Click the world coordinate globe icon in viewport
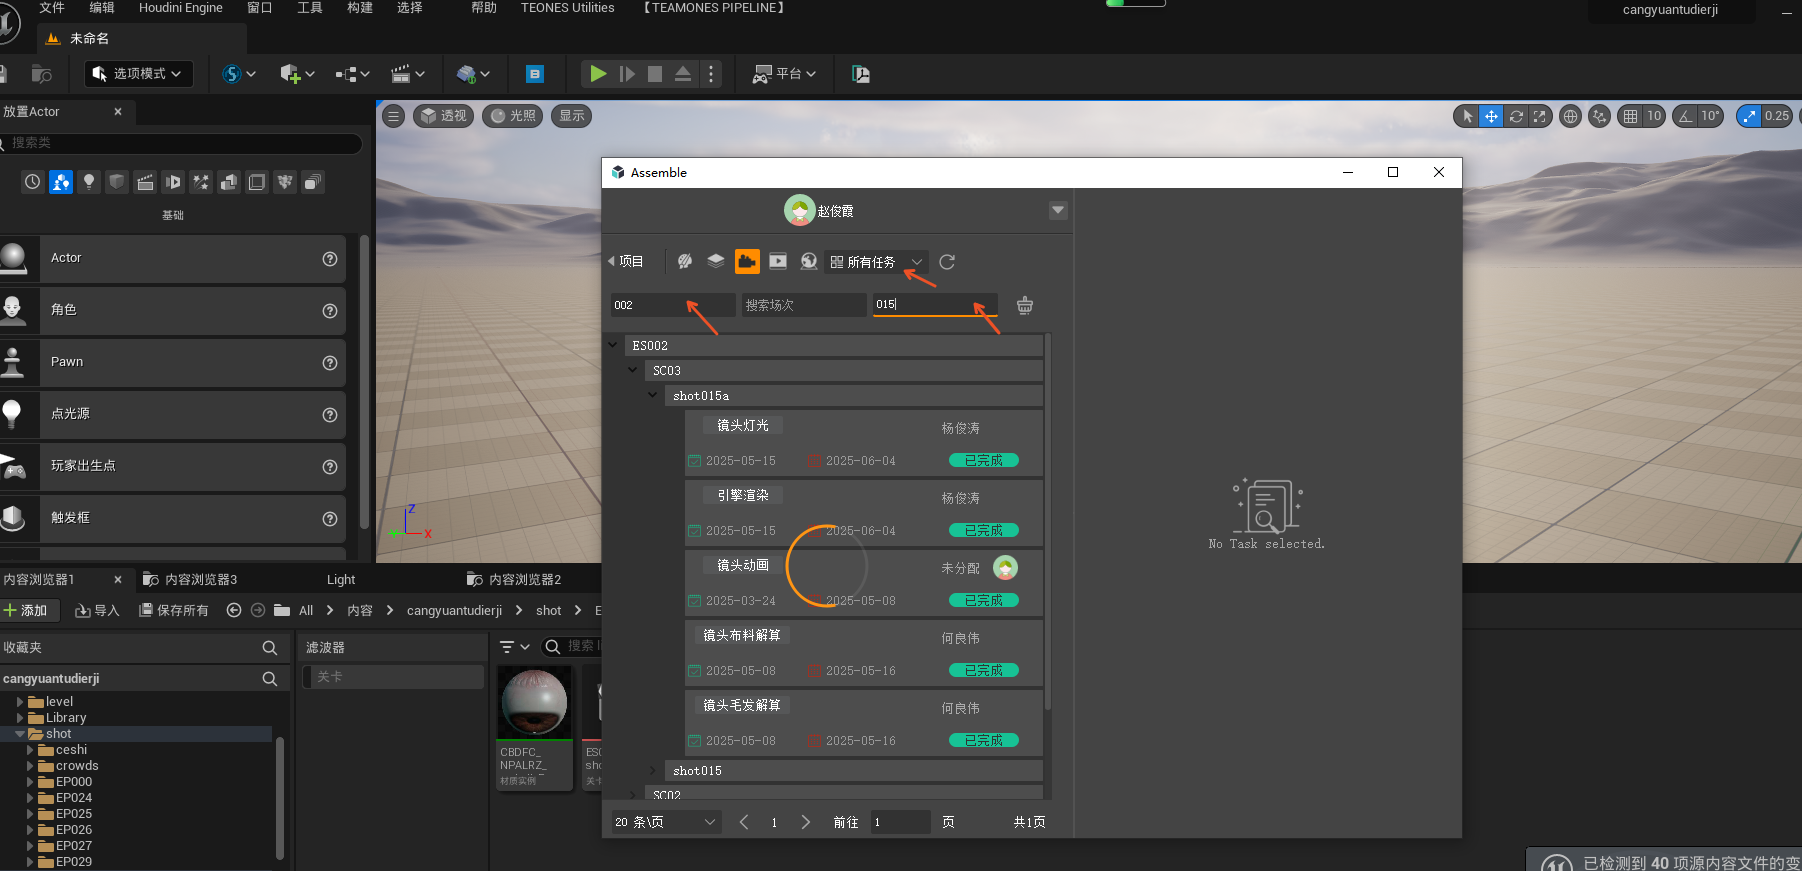The height and width of the screenshot is (871, 1802). (1571, 116)
